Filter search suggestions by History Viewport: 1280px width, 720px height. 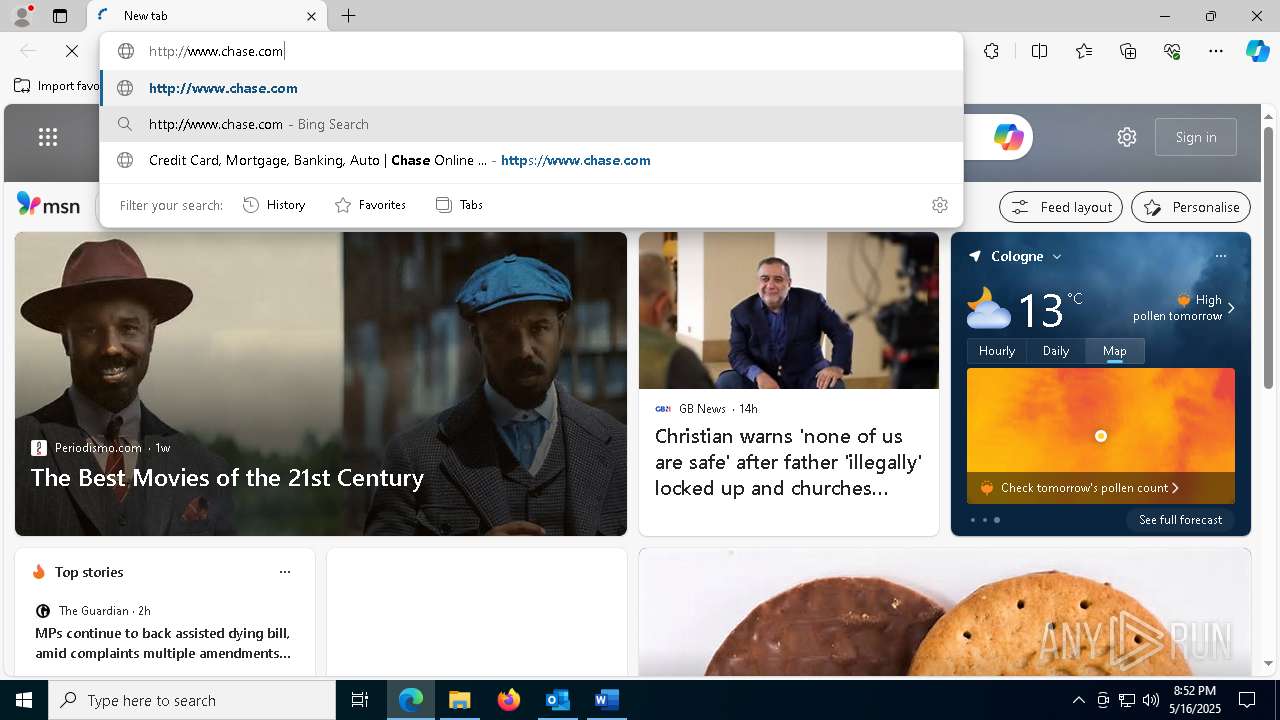(274, 205)
